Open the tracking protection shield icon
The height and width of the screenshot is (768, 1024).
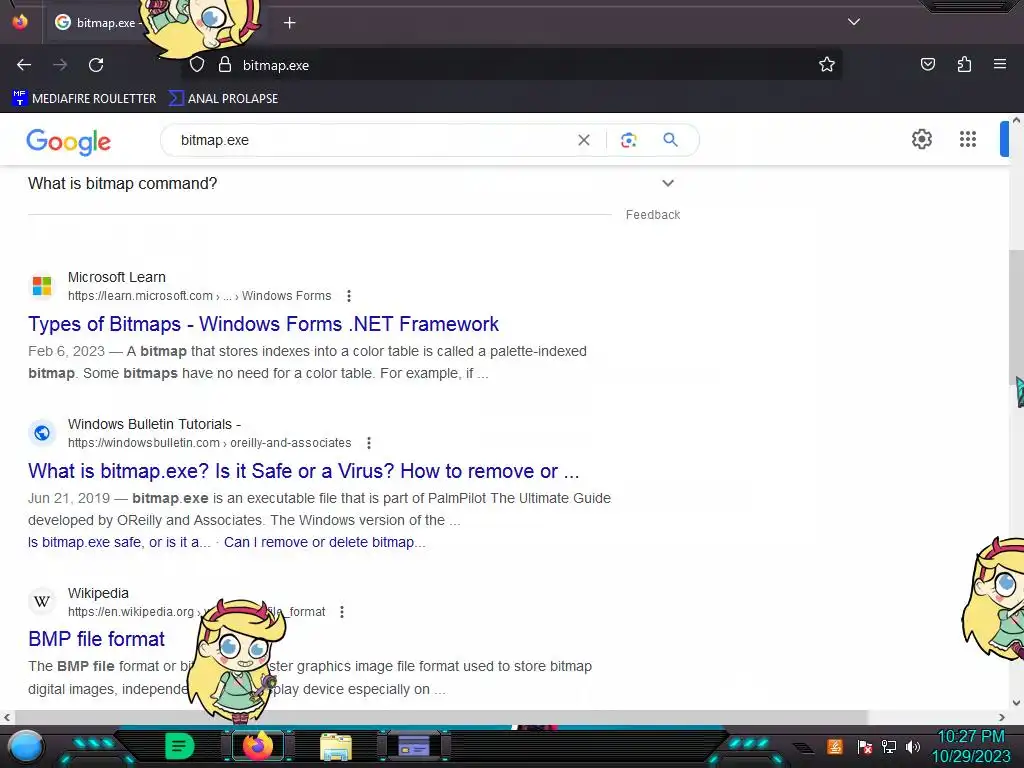click(197, 65)
